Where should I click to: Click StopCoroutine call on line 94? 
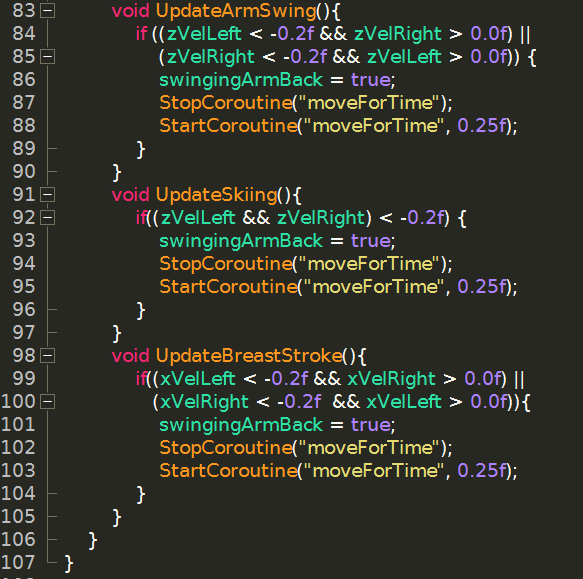[225, 264]
